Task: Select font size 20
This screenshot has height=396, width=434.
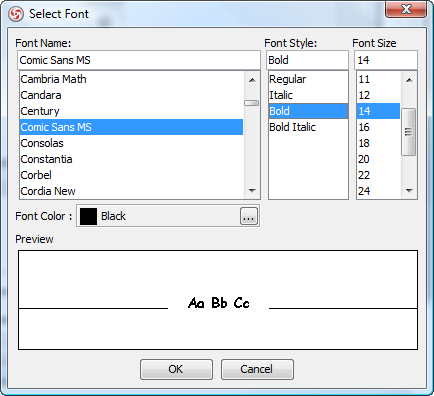Action: [x=378, y=159]
